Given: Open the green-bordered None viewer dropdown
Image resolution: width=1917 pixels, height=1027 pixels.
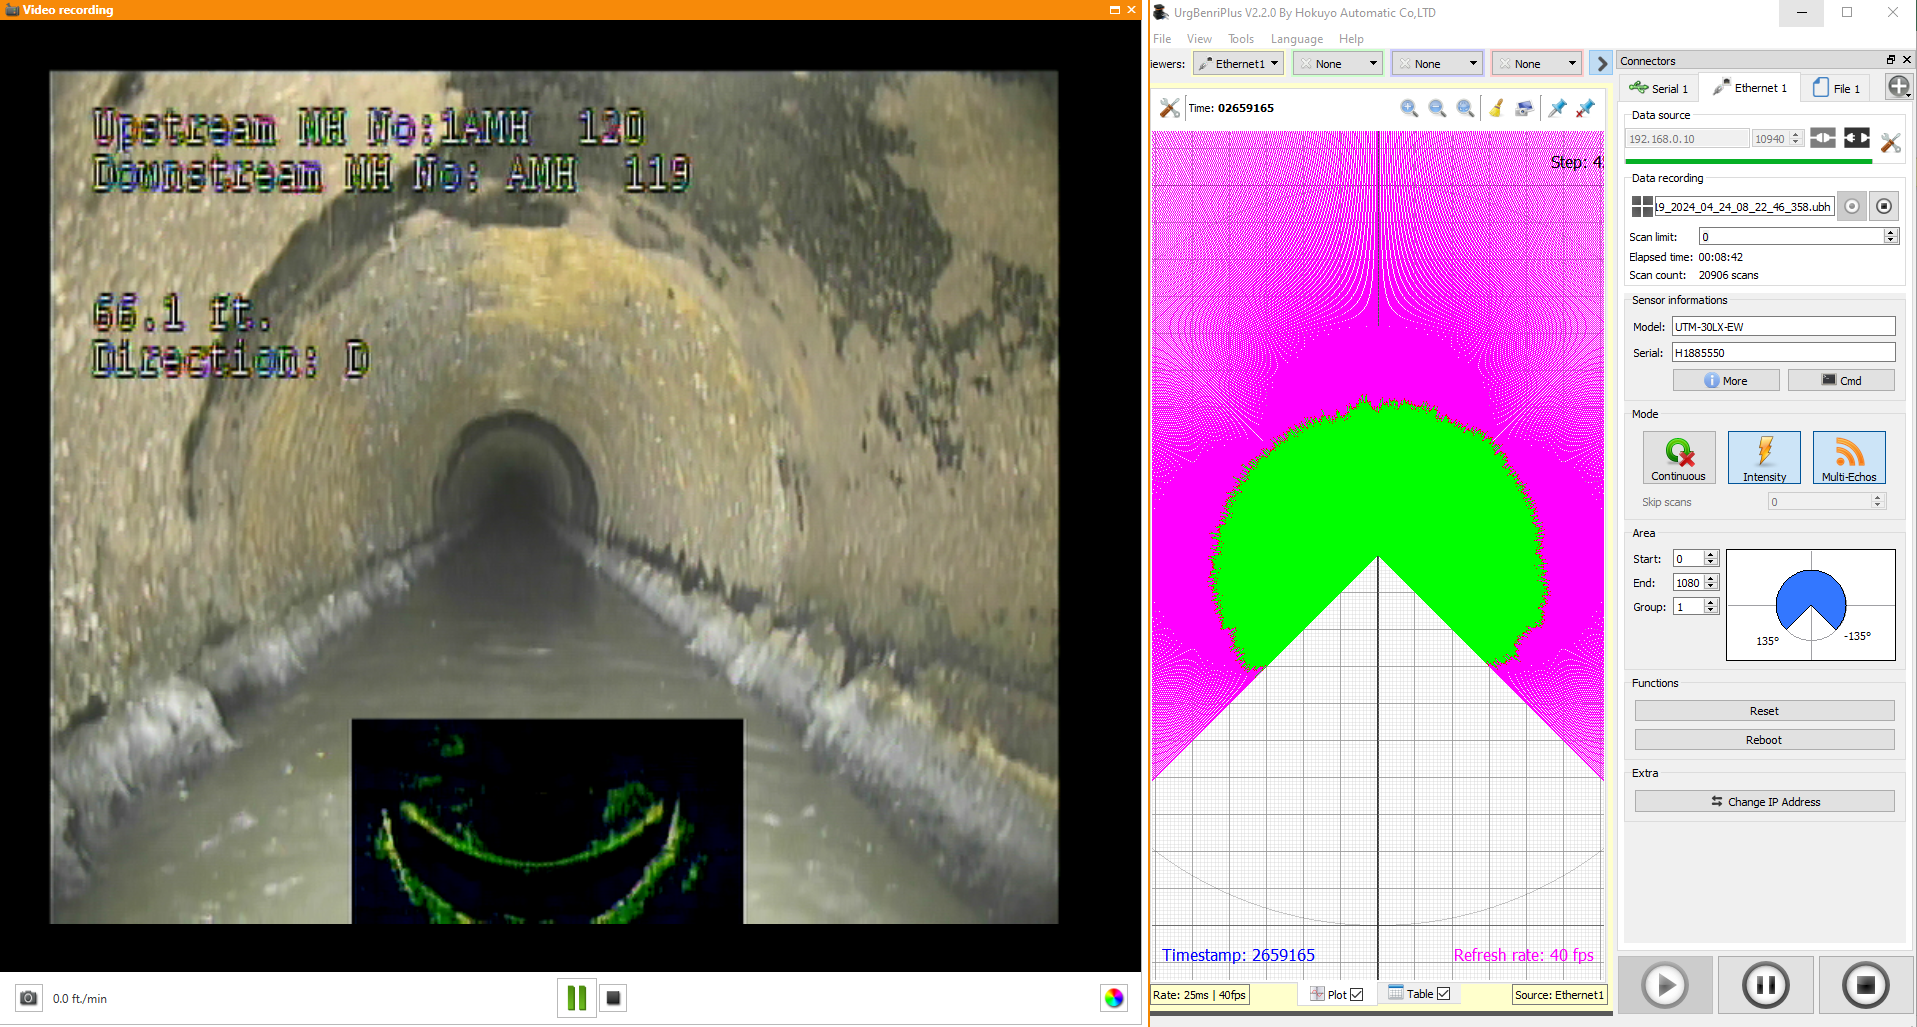Looking at the screenshot, I should pyautogui.click(x=1337, y=64).
